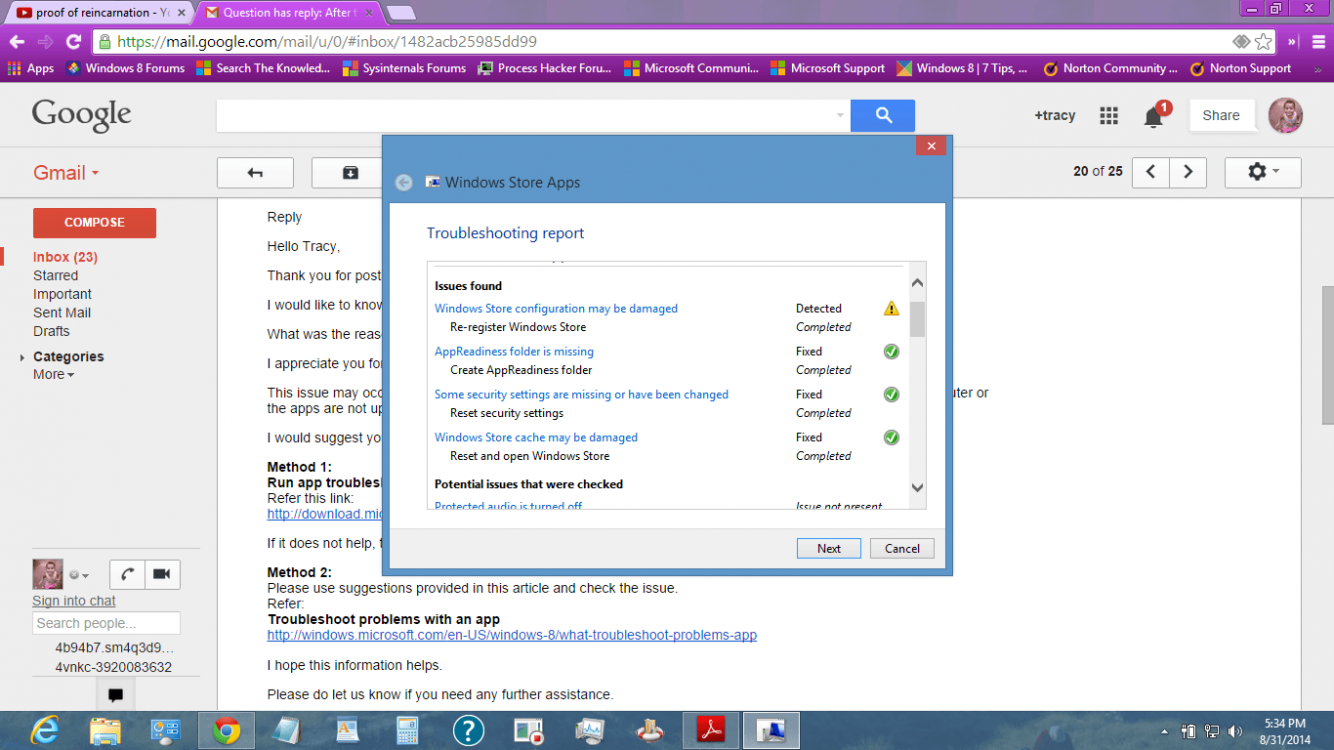
Task: Open File Explorer from the taskbar
Action: pyautogui.click(x=105, y=730)
